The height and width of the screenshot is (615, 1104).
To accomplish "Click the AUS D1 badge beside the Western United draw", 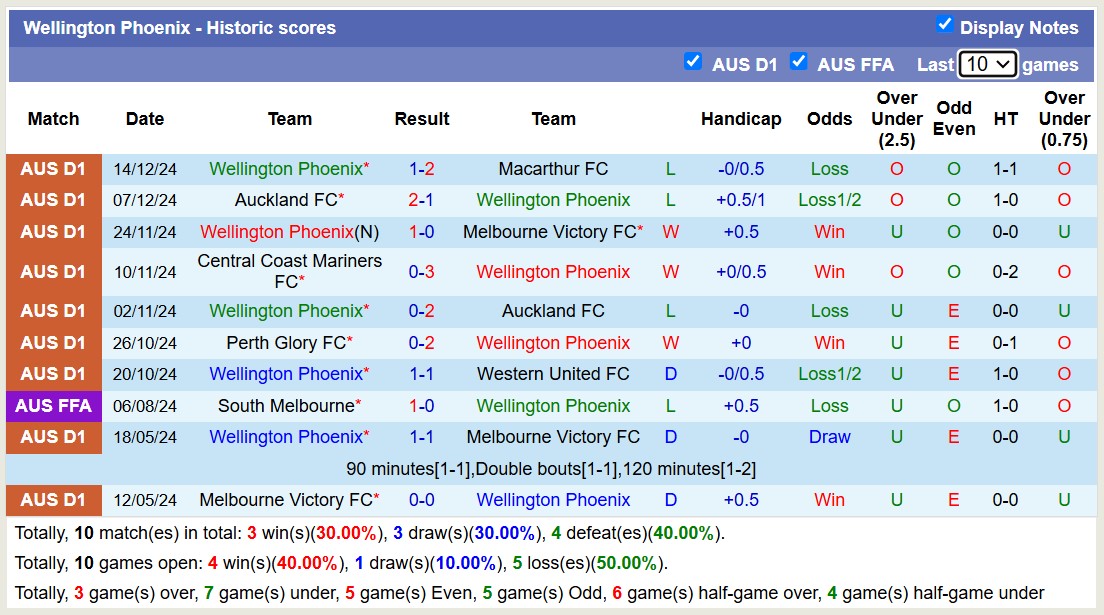I will click(53, 374).
